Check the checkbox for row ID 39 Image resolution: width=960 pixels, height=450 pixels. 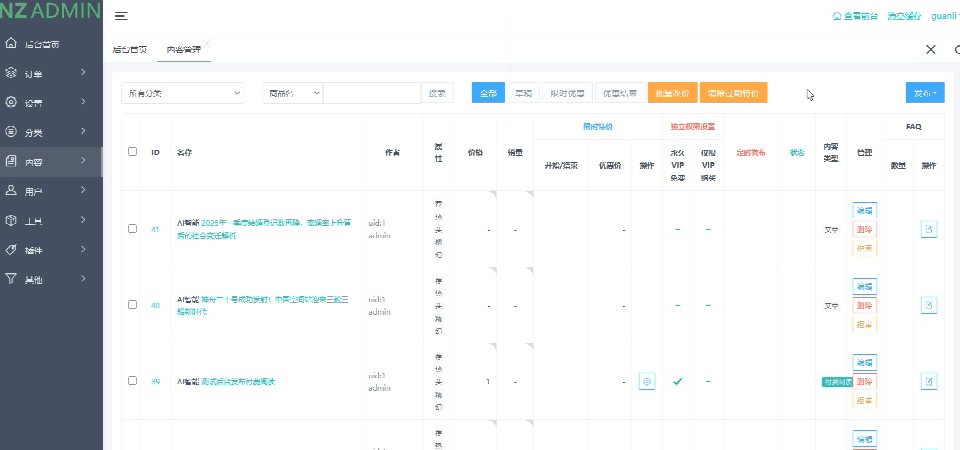[x=132, y=380]
